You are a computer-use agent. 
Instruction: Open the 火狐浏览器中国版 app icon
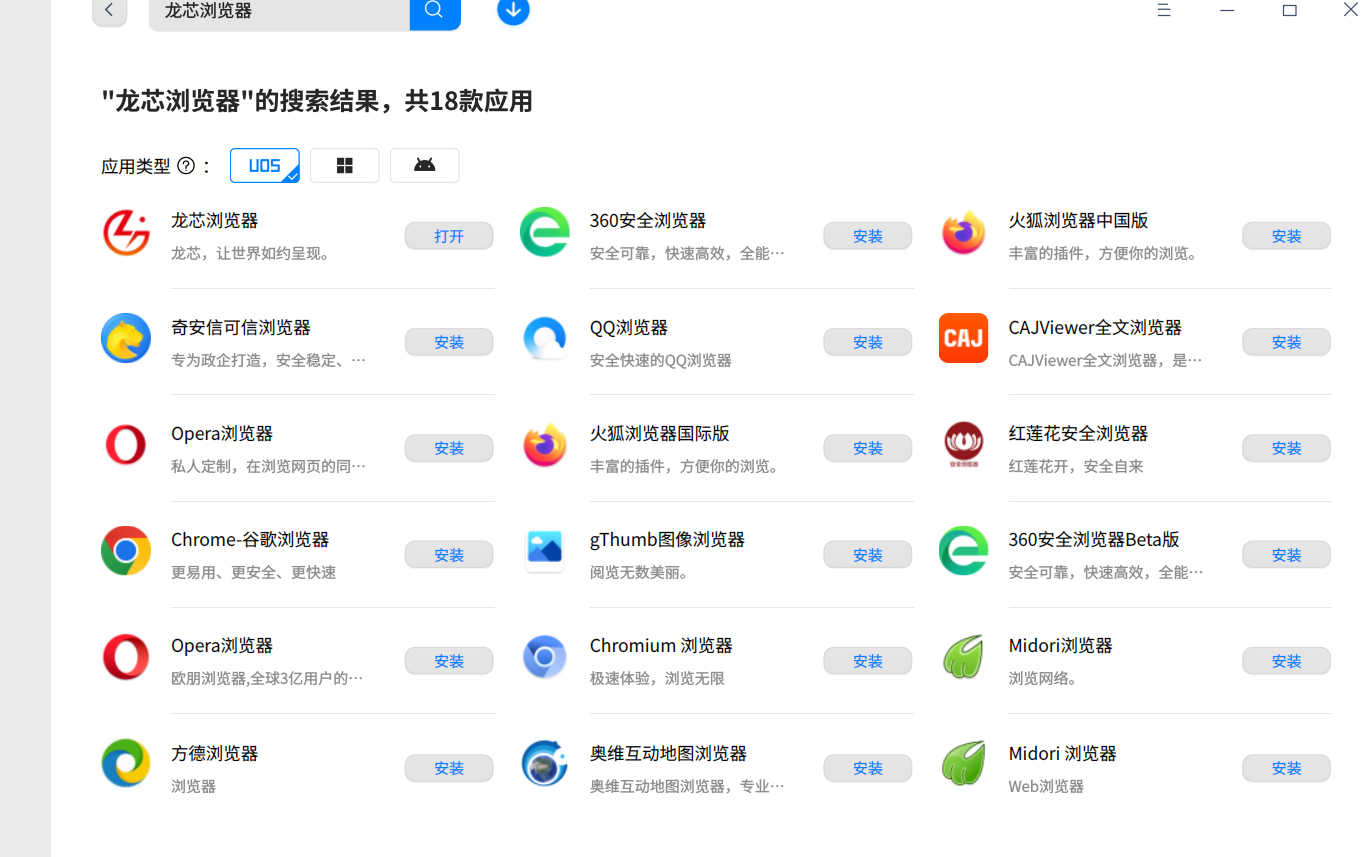964,233
